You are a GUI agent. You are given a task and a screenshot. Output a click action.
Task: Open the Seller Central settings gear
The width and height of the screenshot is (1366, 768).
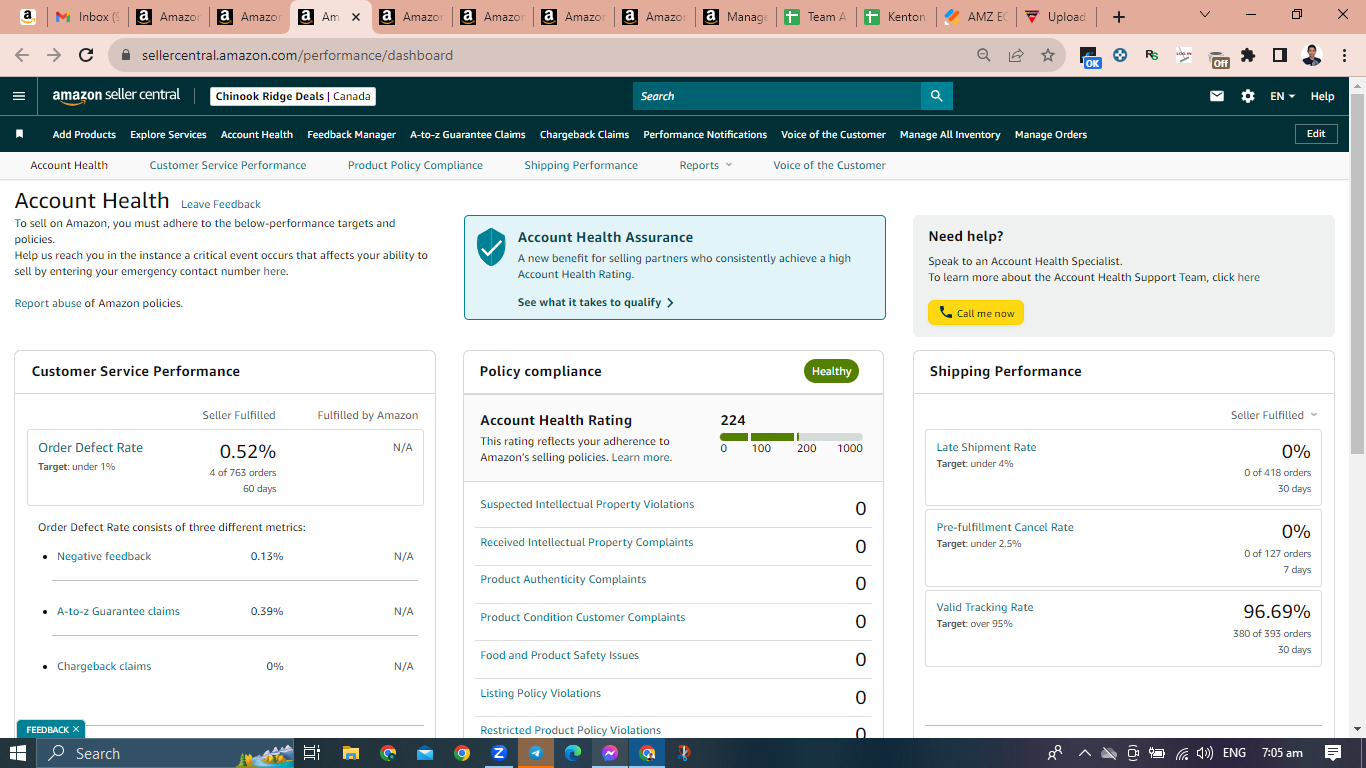coord(1248,96)
